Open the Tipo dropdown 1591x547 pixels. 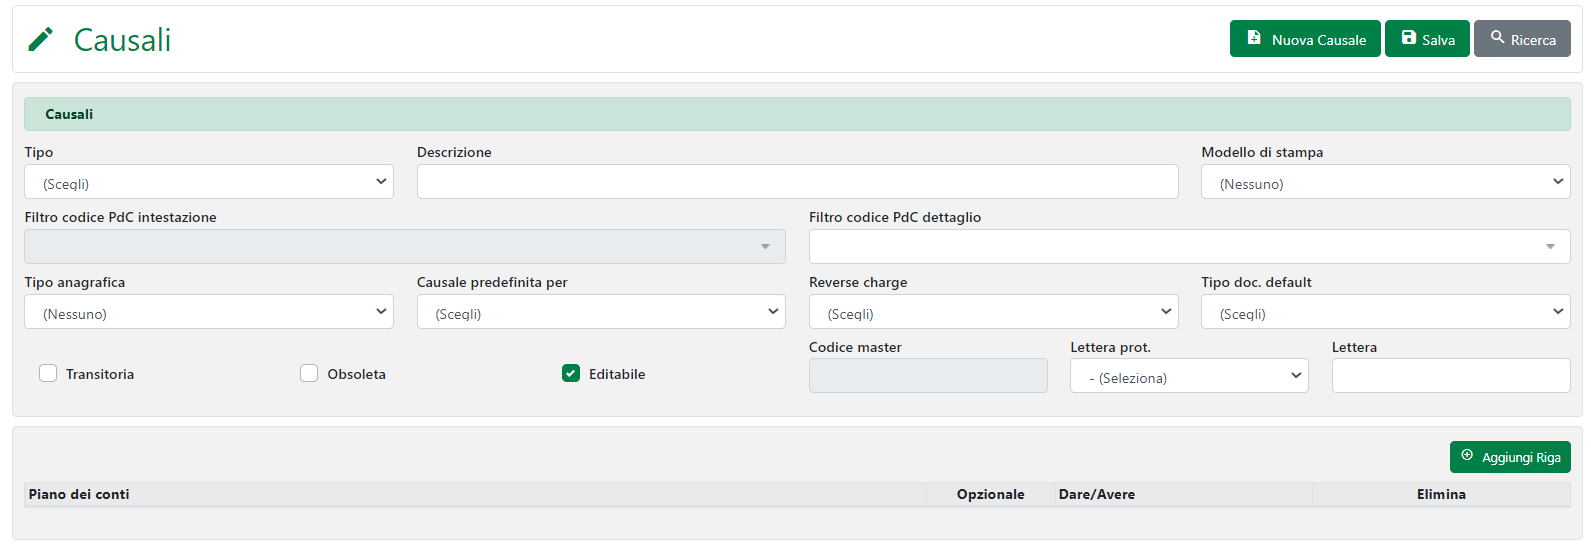pyautogui.click(x=208, y=182)
